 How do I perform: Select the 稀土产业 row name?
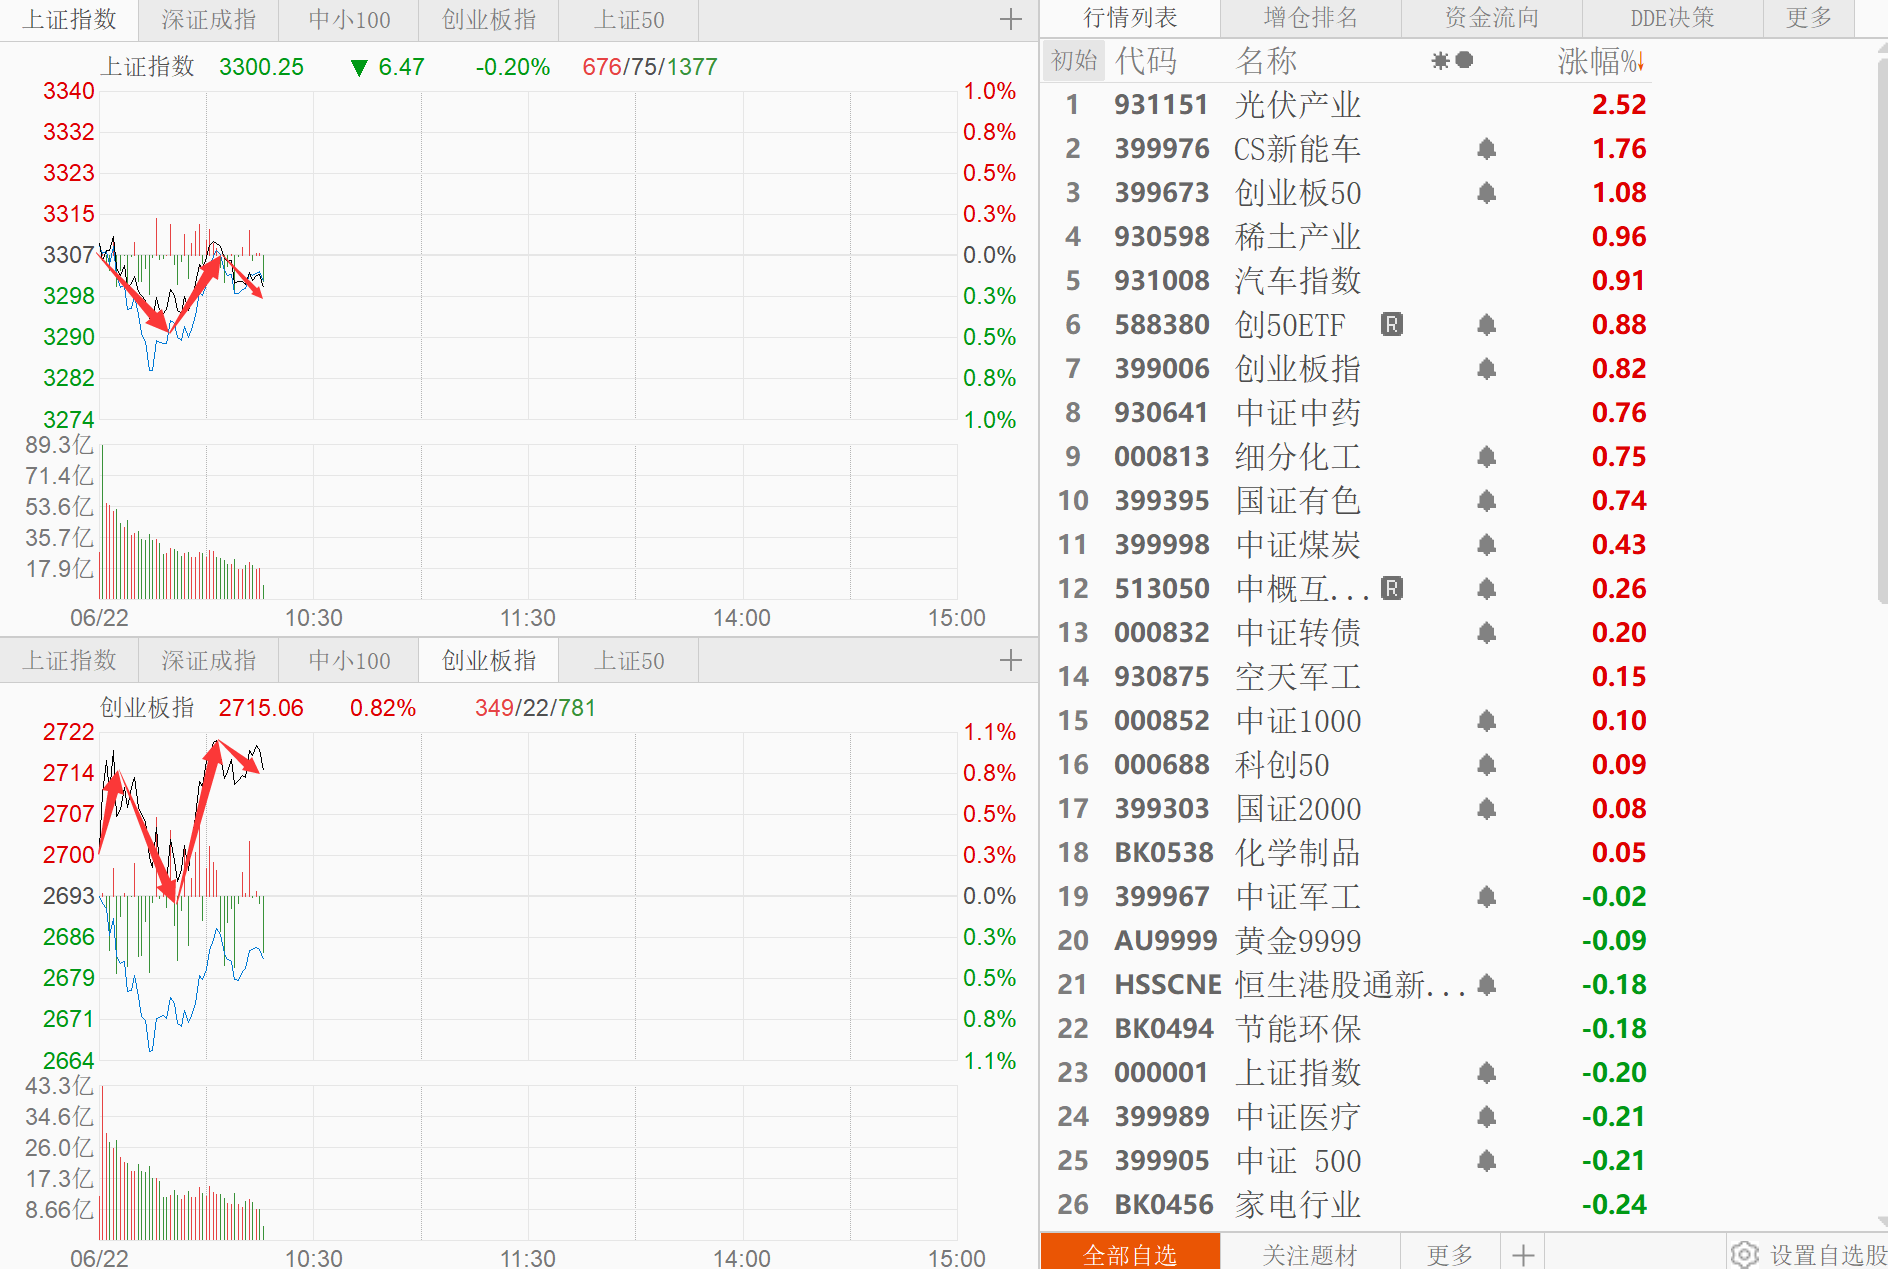point(1298,237)
